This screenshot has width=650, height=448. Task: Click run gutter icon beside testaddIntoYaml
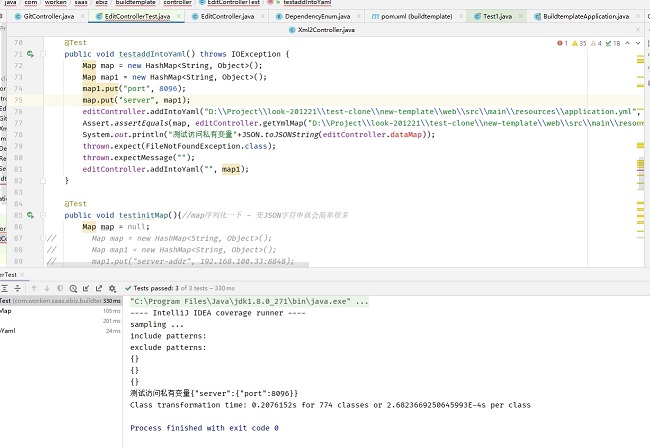(30, 53)
